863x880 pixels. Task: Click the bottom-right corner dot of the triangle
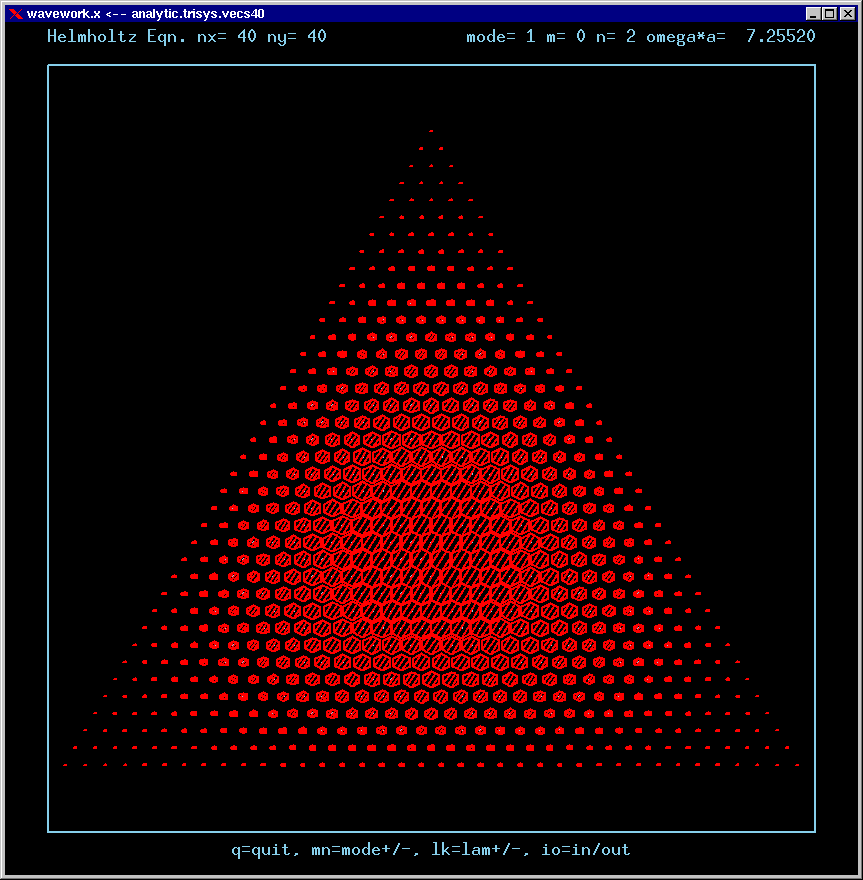(x=798, y=765)
